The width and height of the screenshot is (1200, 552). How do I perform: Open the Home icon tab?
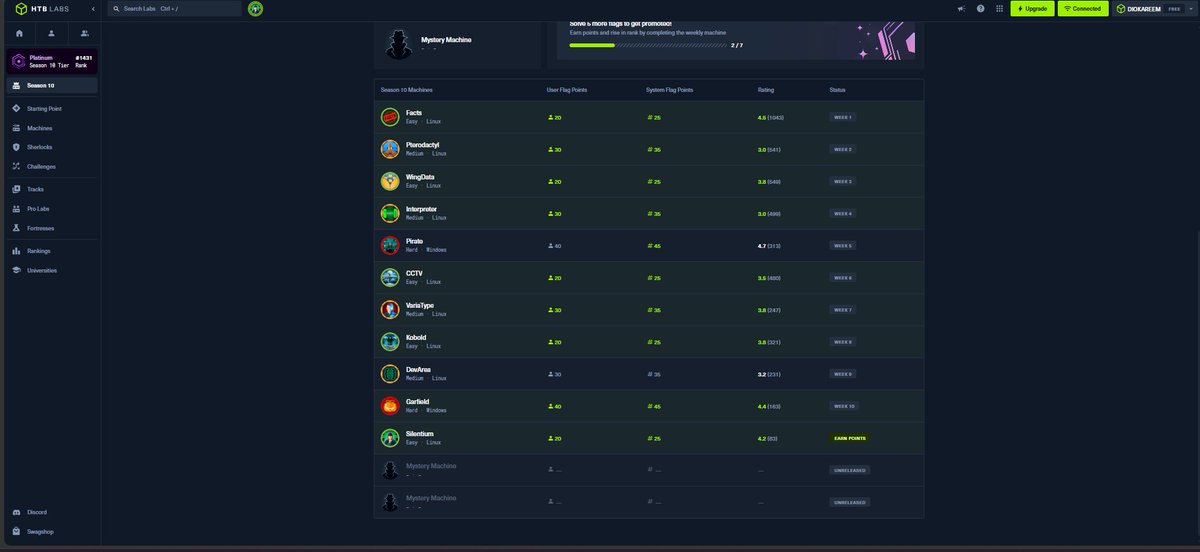19,33
